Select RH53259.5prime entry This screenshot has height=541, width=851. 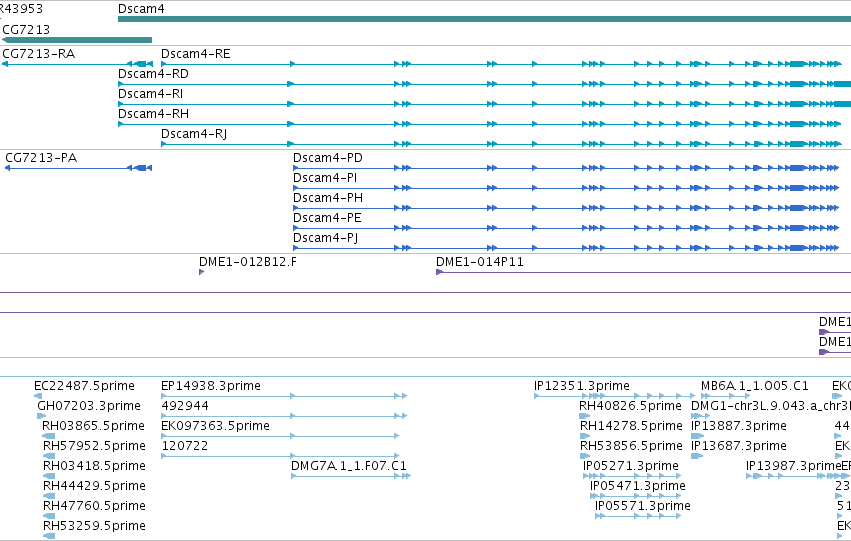point(94,526)
